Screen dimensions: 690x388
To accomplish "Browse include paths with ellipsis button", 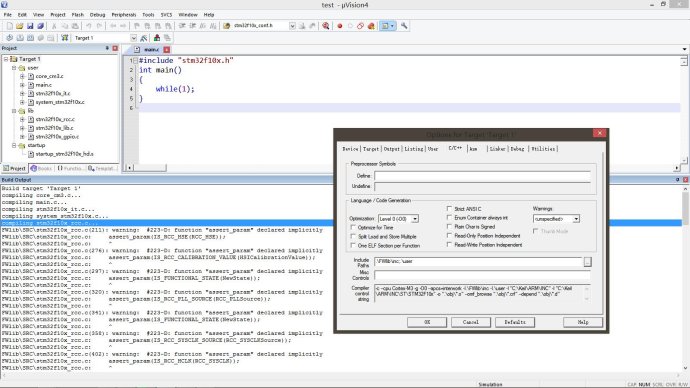I will [587, 262].
